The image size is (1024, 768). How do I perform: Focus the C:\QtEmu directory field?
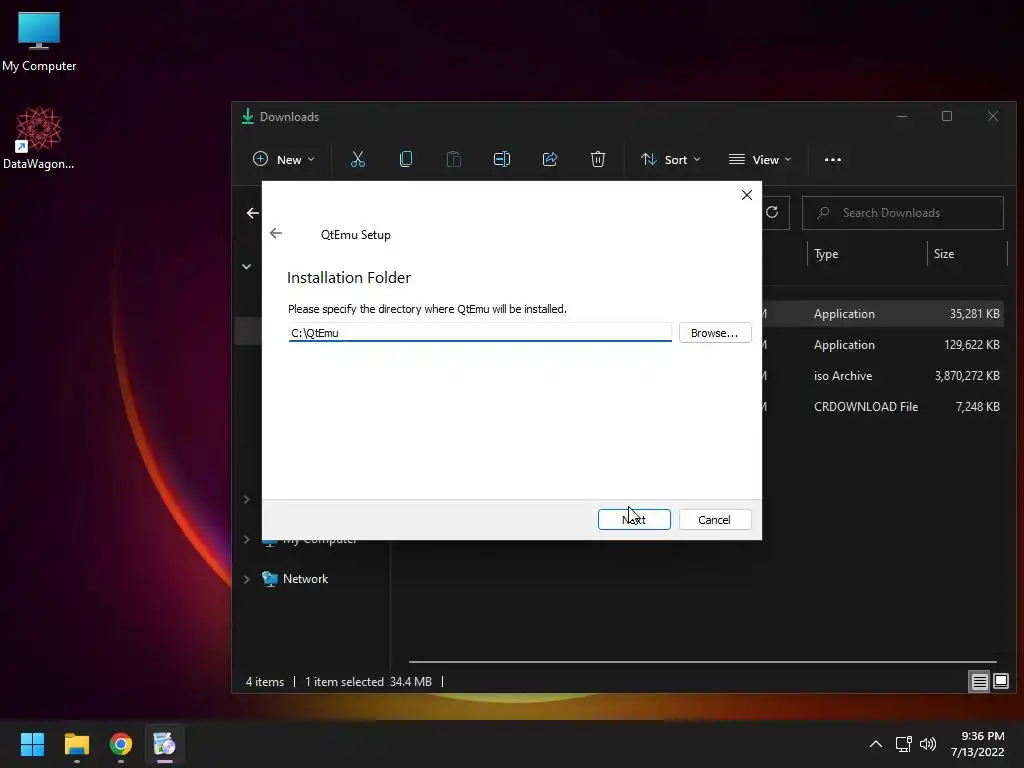(x=479, y=332)
